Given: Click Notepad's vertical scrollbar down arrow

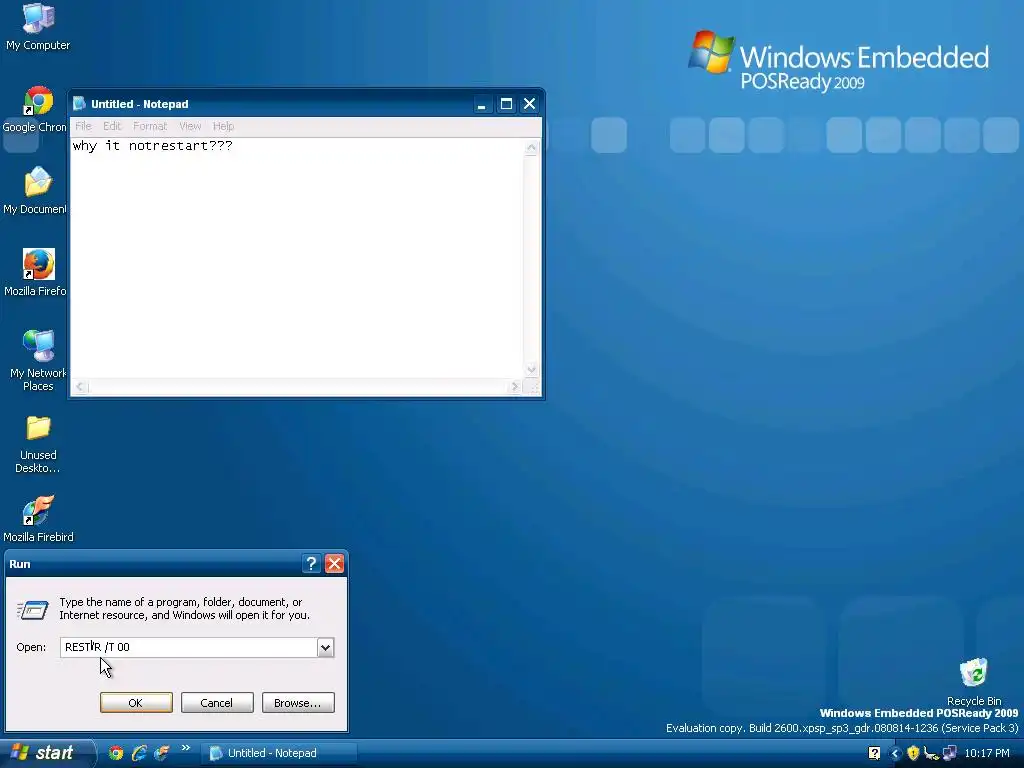Looking at the screenshot, I should point(532,370).
